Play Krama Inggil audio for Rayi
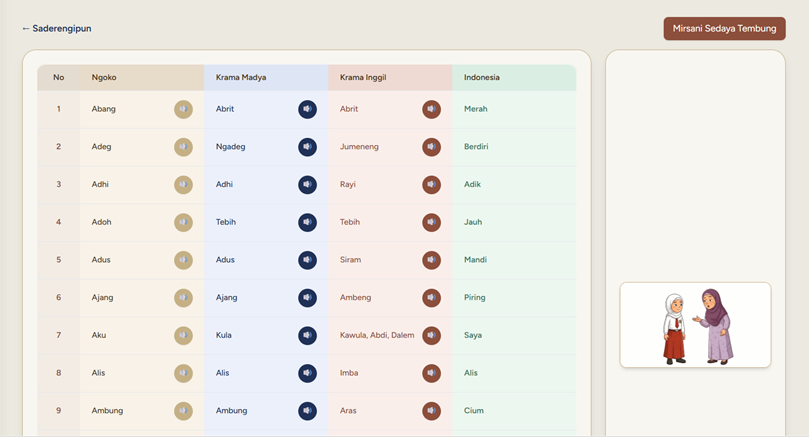 pyautogui.click(x=431, y=185)
